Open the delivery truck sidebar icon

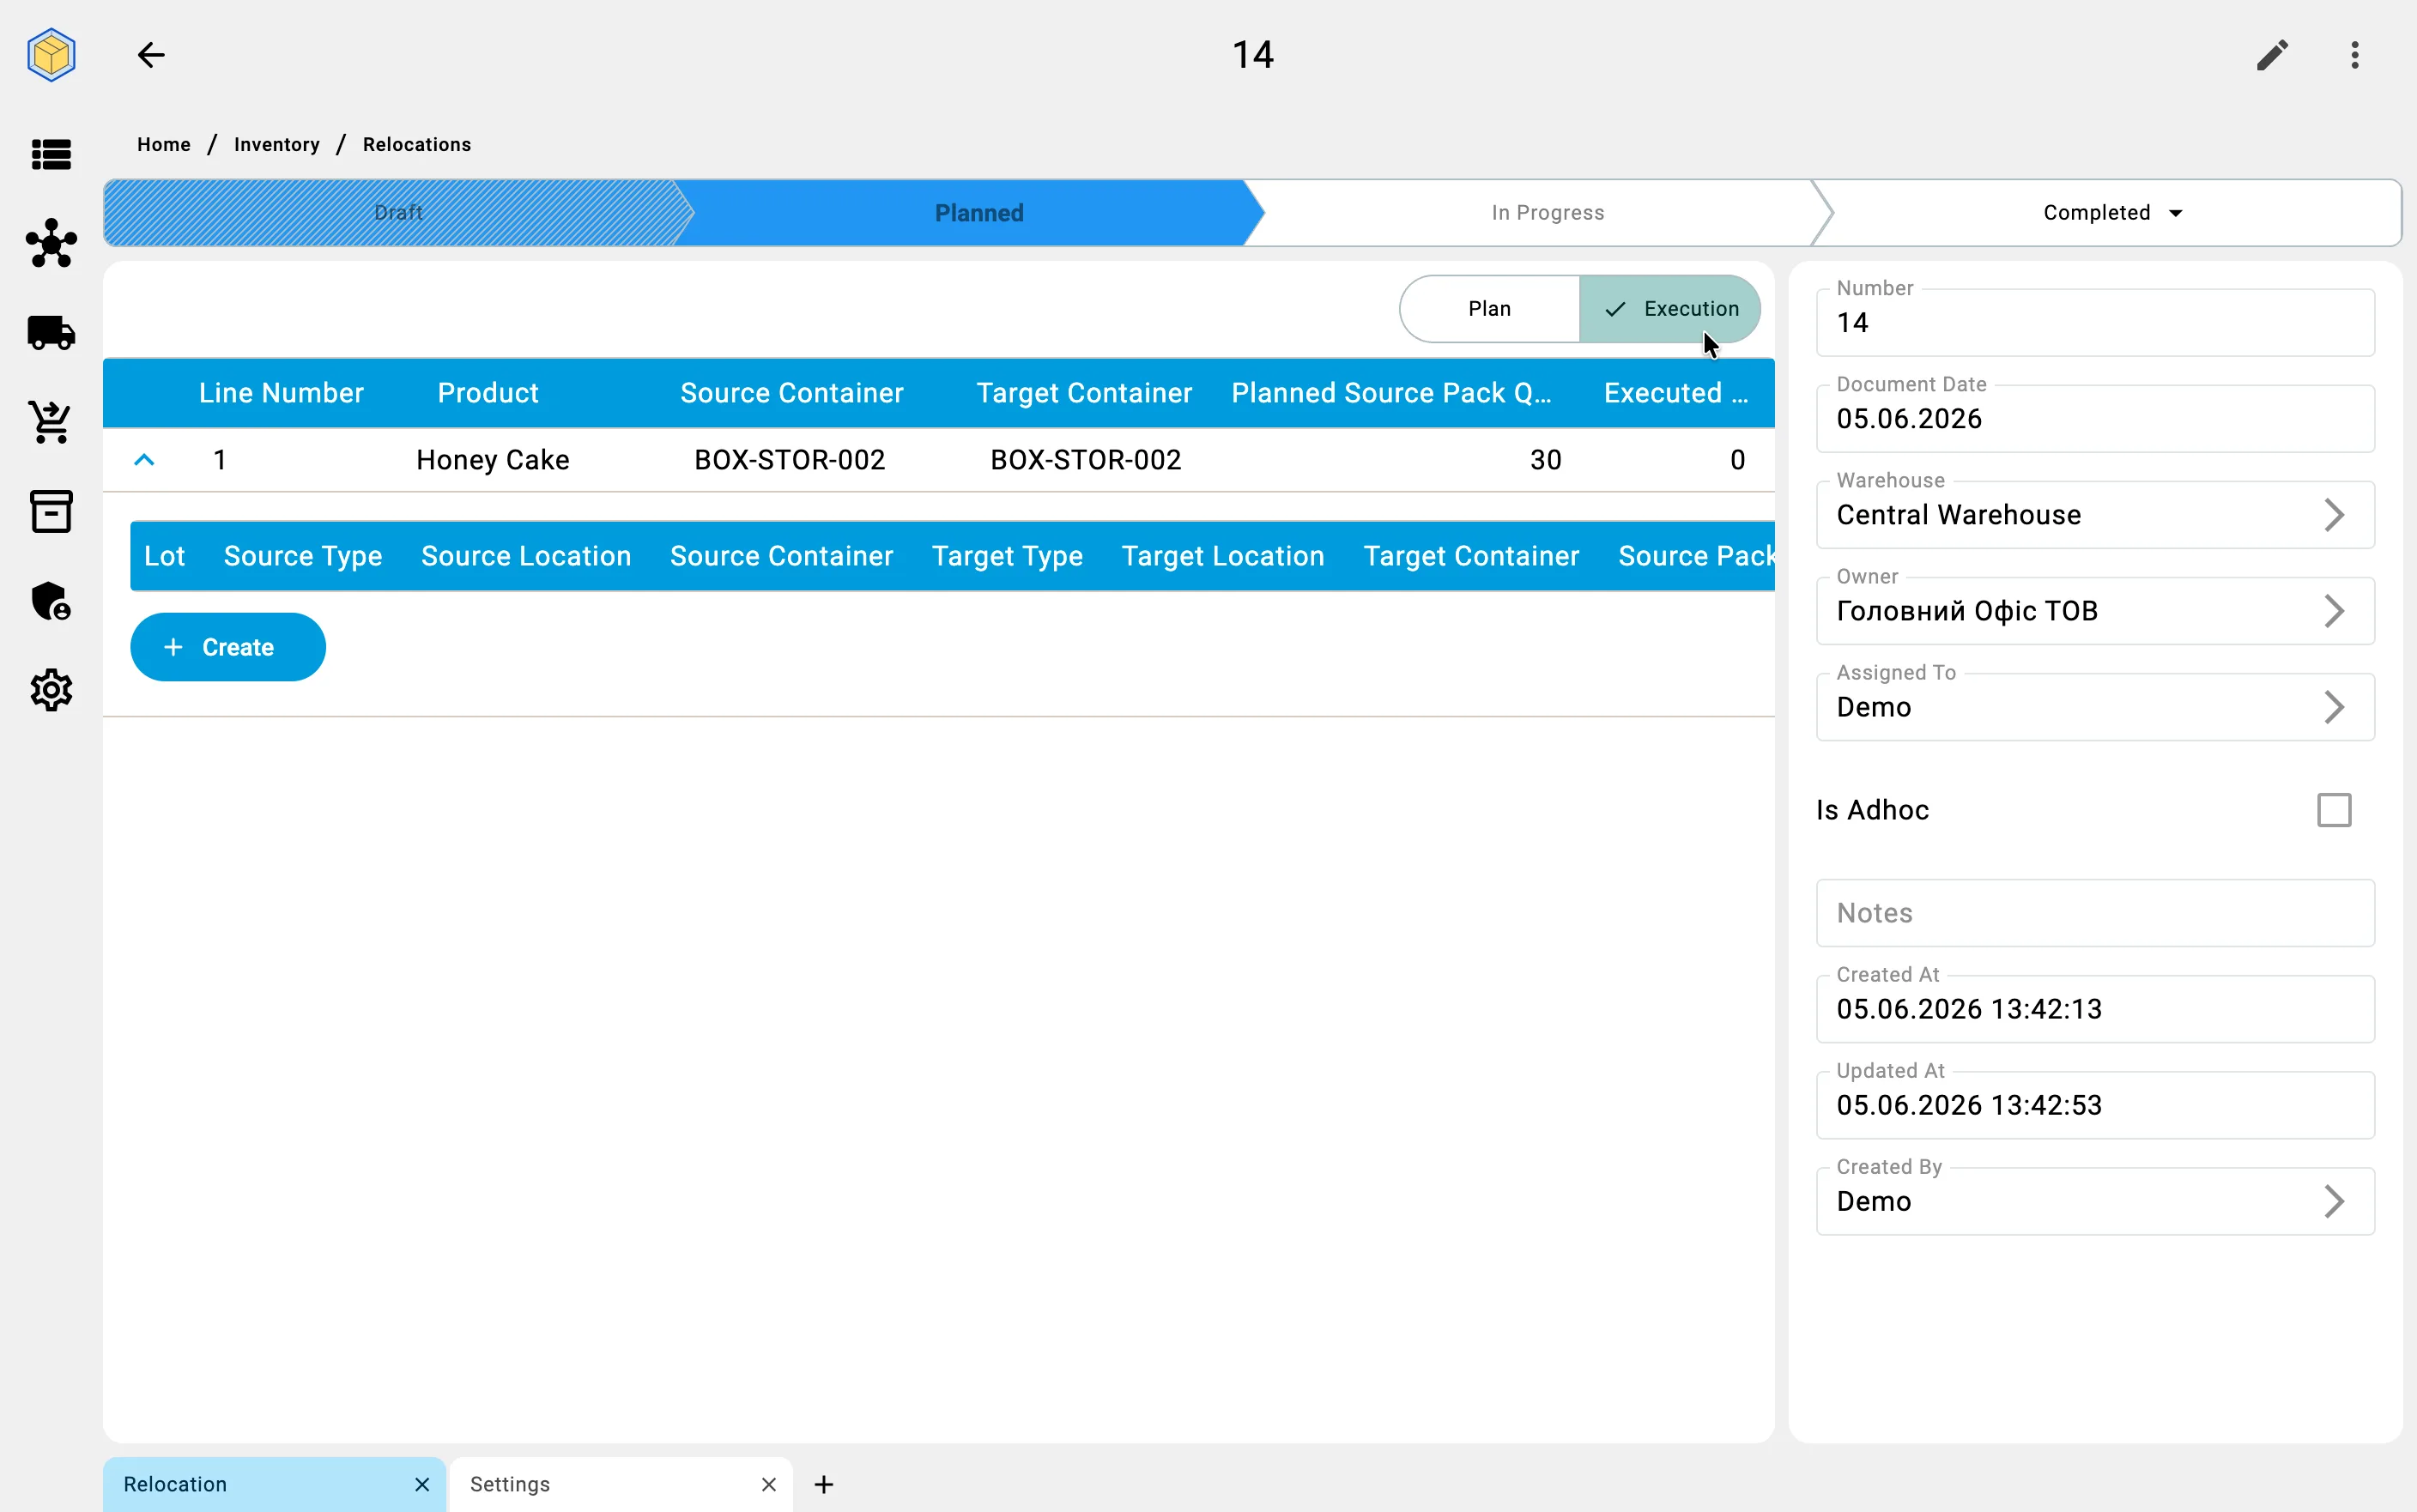pos(51,333)
